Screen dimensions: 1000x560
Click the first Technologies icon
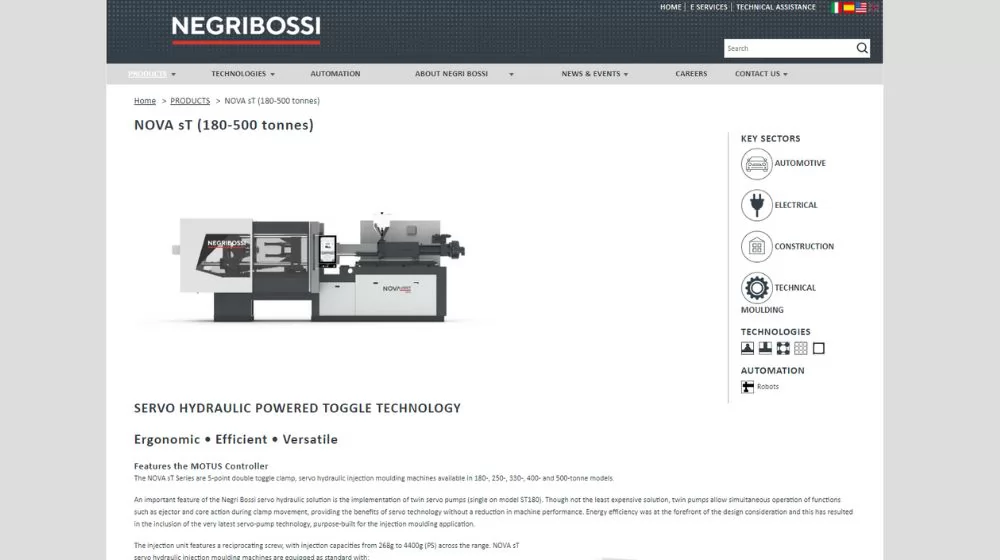click(747, 348)
